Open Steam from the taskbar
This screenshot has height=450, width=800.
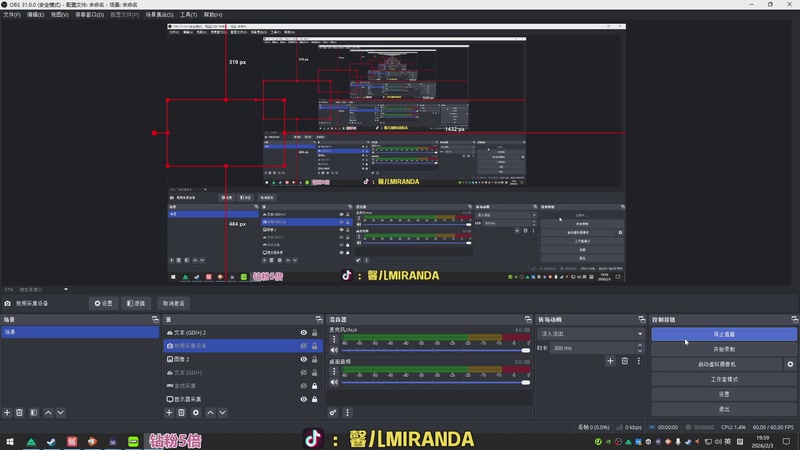point(51,441)
